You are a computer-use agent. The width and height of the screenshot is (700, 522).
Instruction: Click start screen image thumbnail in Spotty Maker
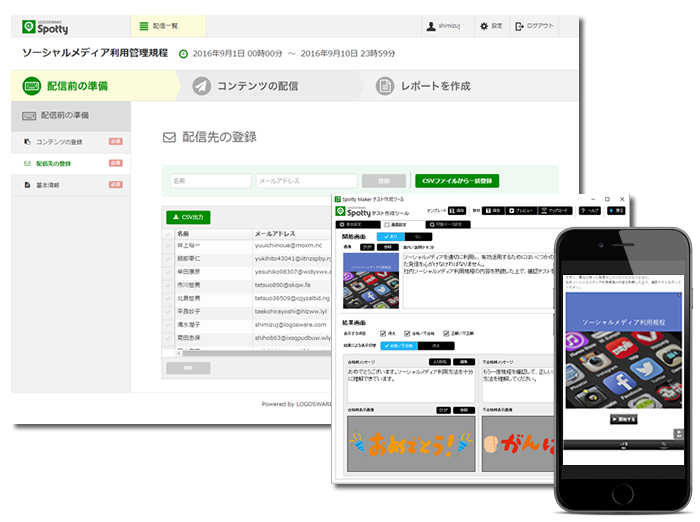(x=371, y=281)
